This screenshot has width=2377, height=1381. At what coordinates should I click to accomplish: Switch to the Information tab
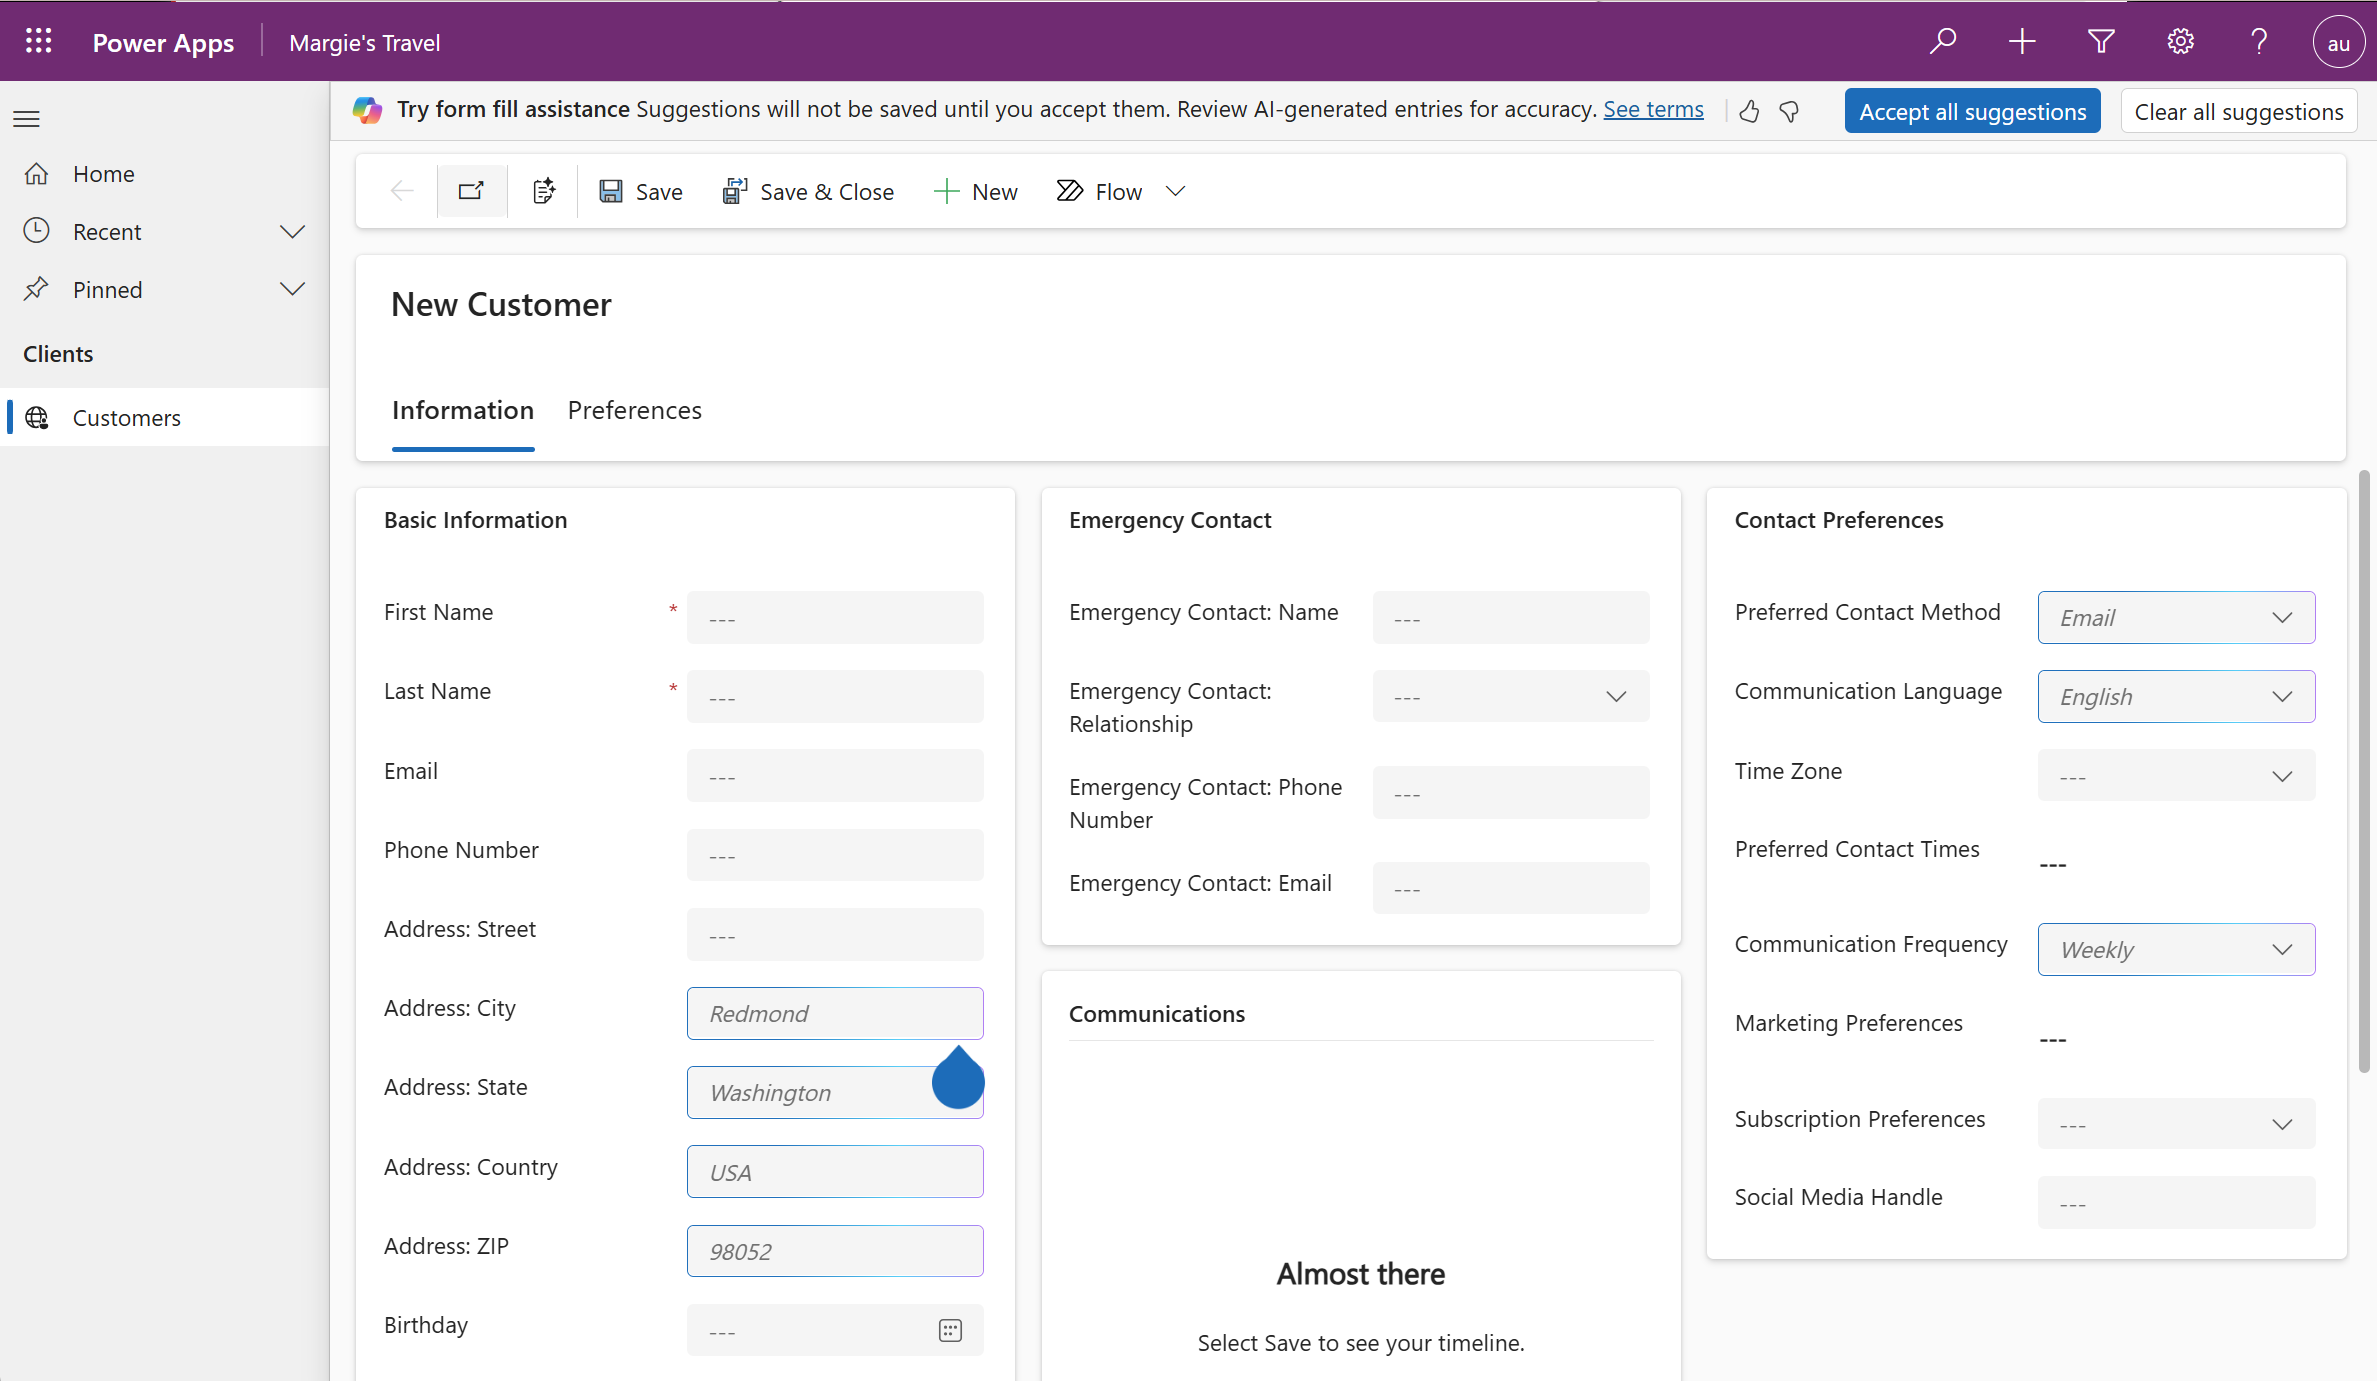tap(463, 411)
